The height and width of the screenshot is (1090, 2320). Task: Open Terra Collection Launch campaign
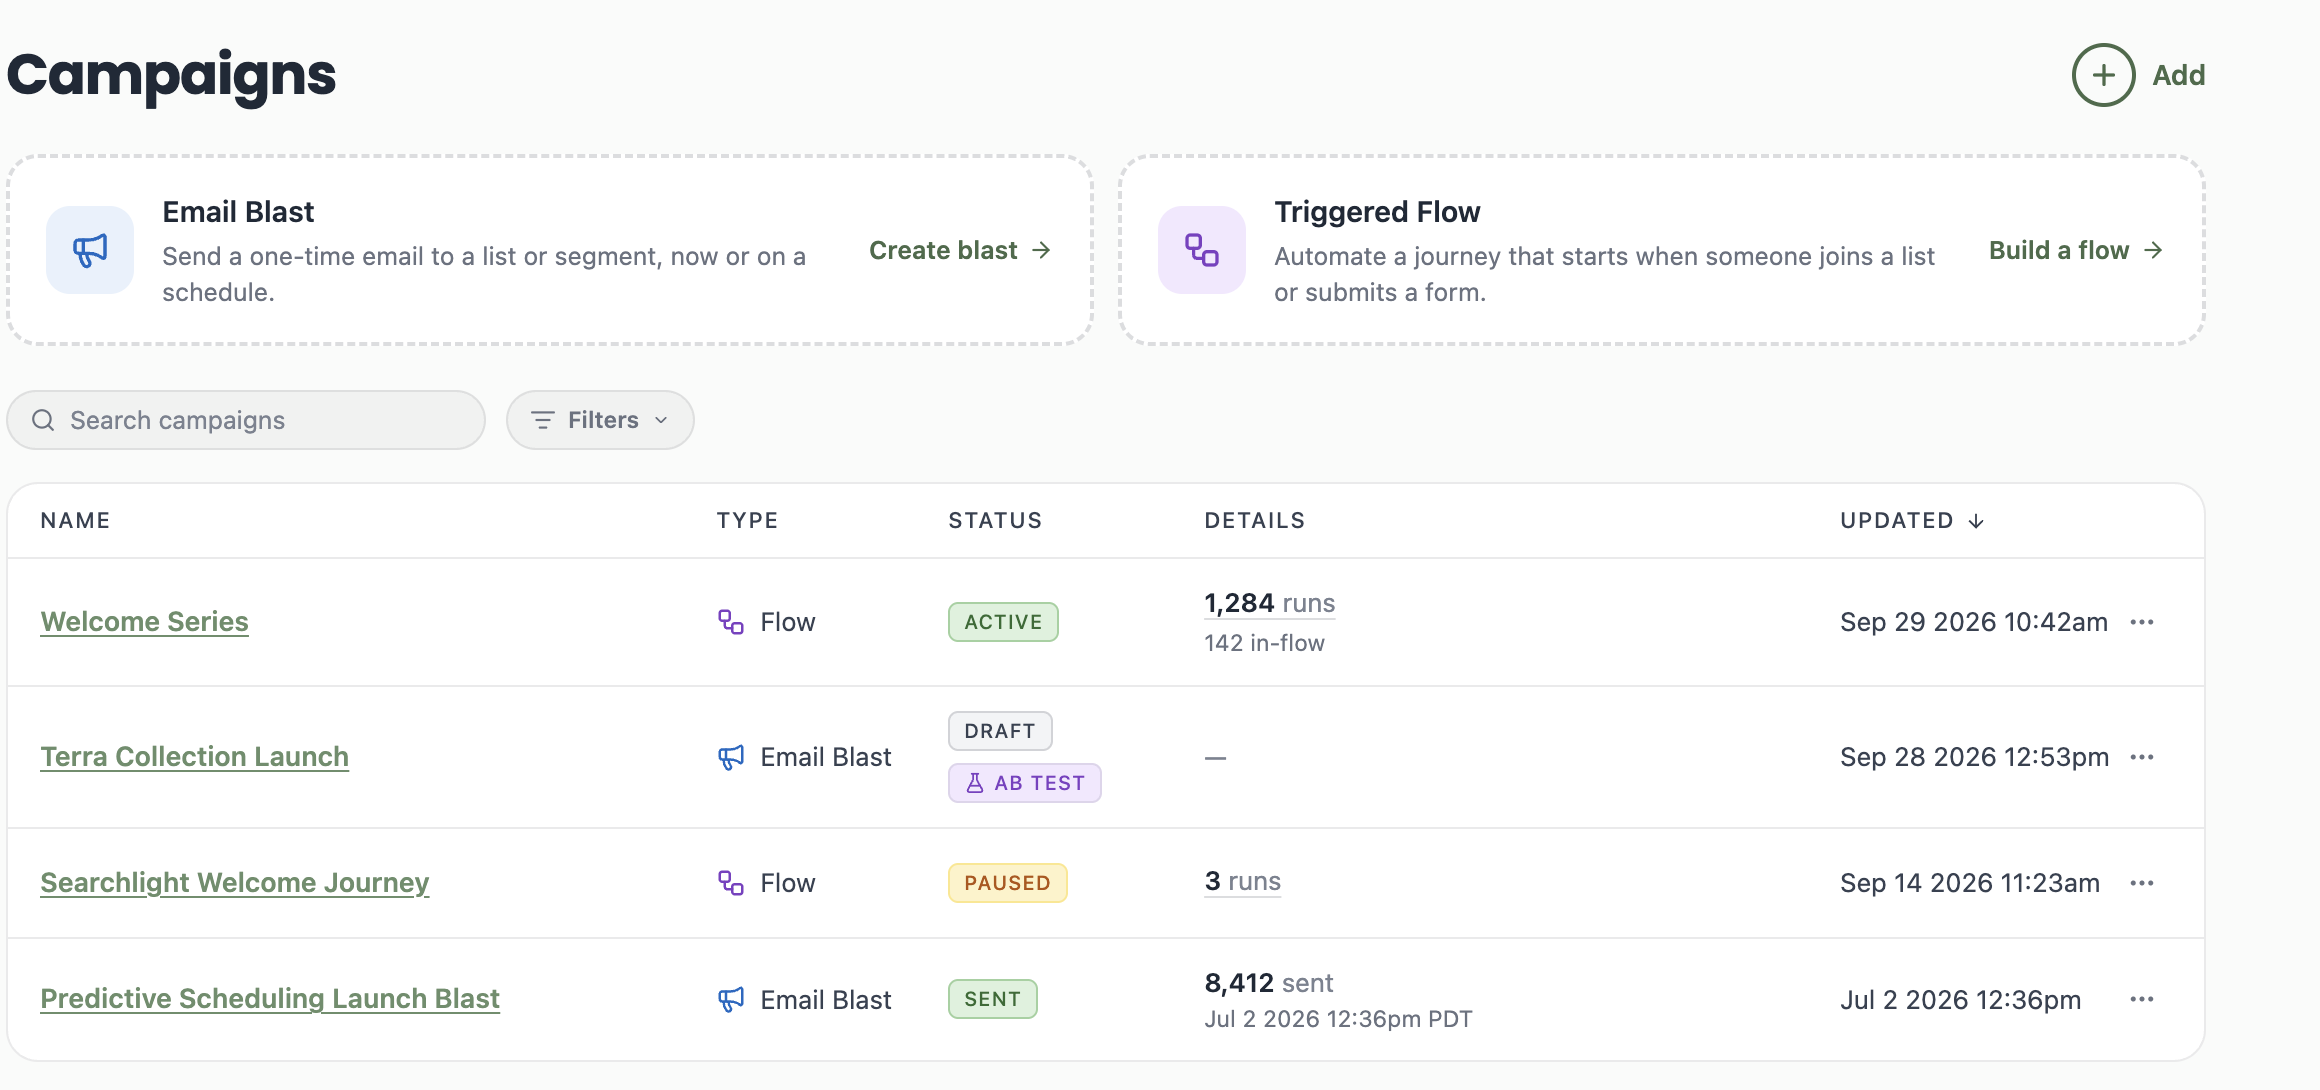click(194, 757)
